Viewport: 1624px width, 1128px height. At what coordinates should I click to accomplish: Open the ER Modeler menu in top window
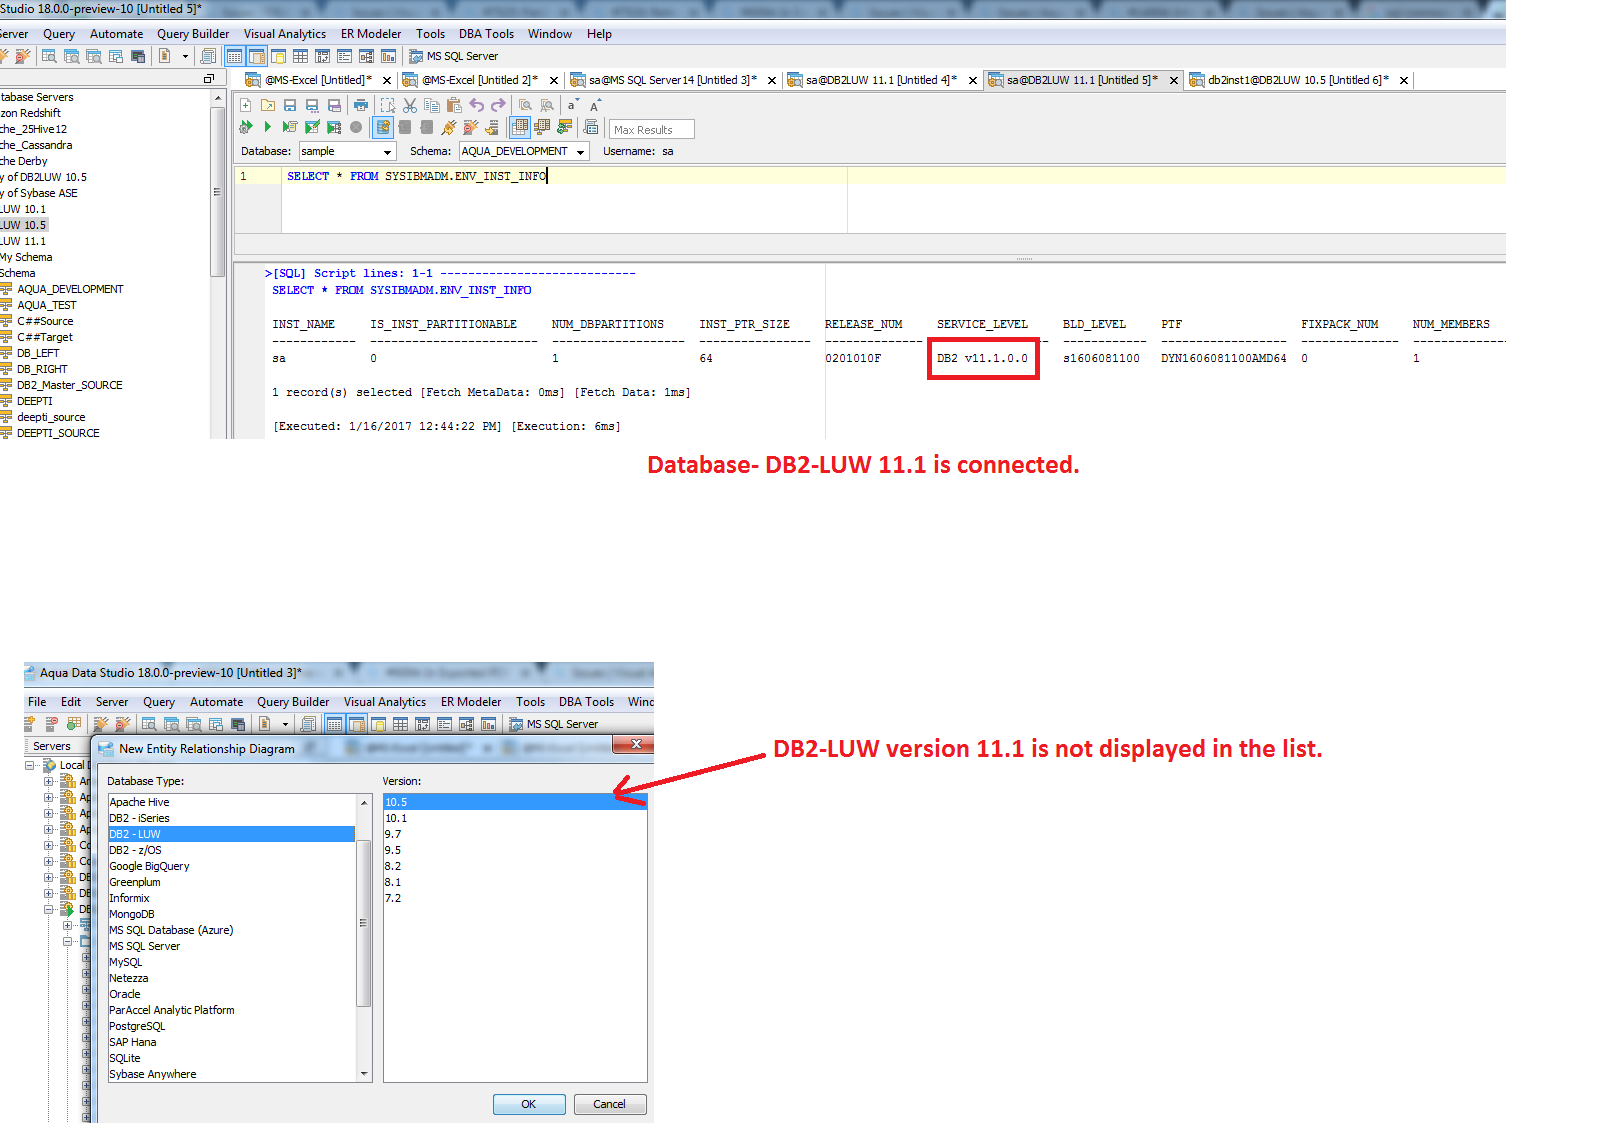[371, 34]
